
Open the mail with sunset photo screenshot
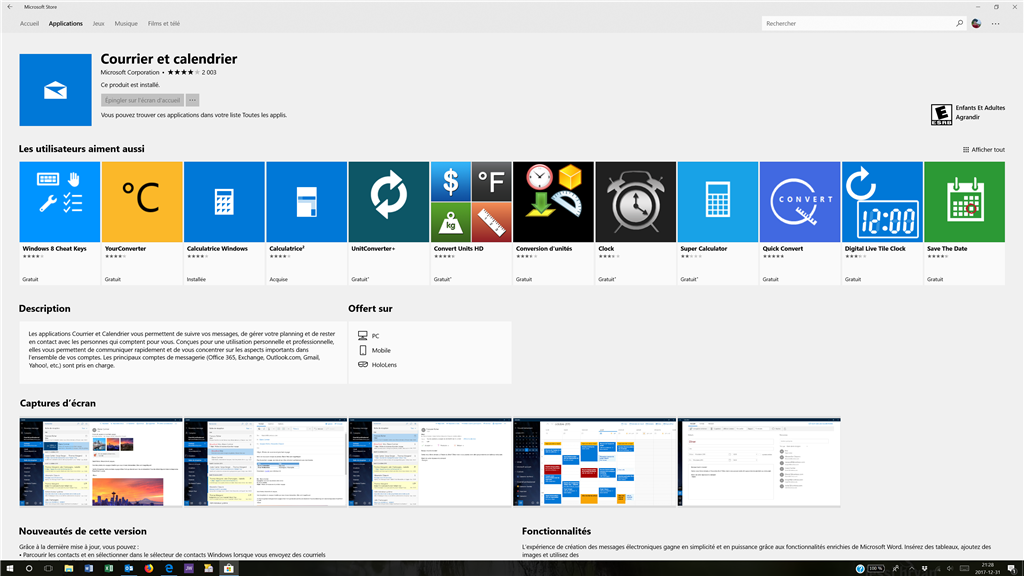[x=101, y=462]
